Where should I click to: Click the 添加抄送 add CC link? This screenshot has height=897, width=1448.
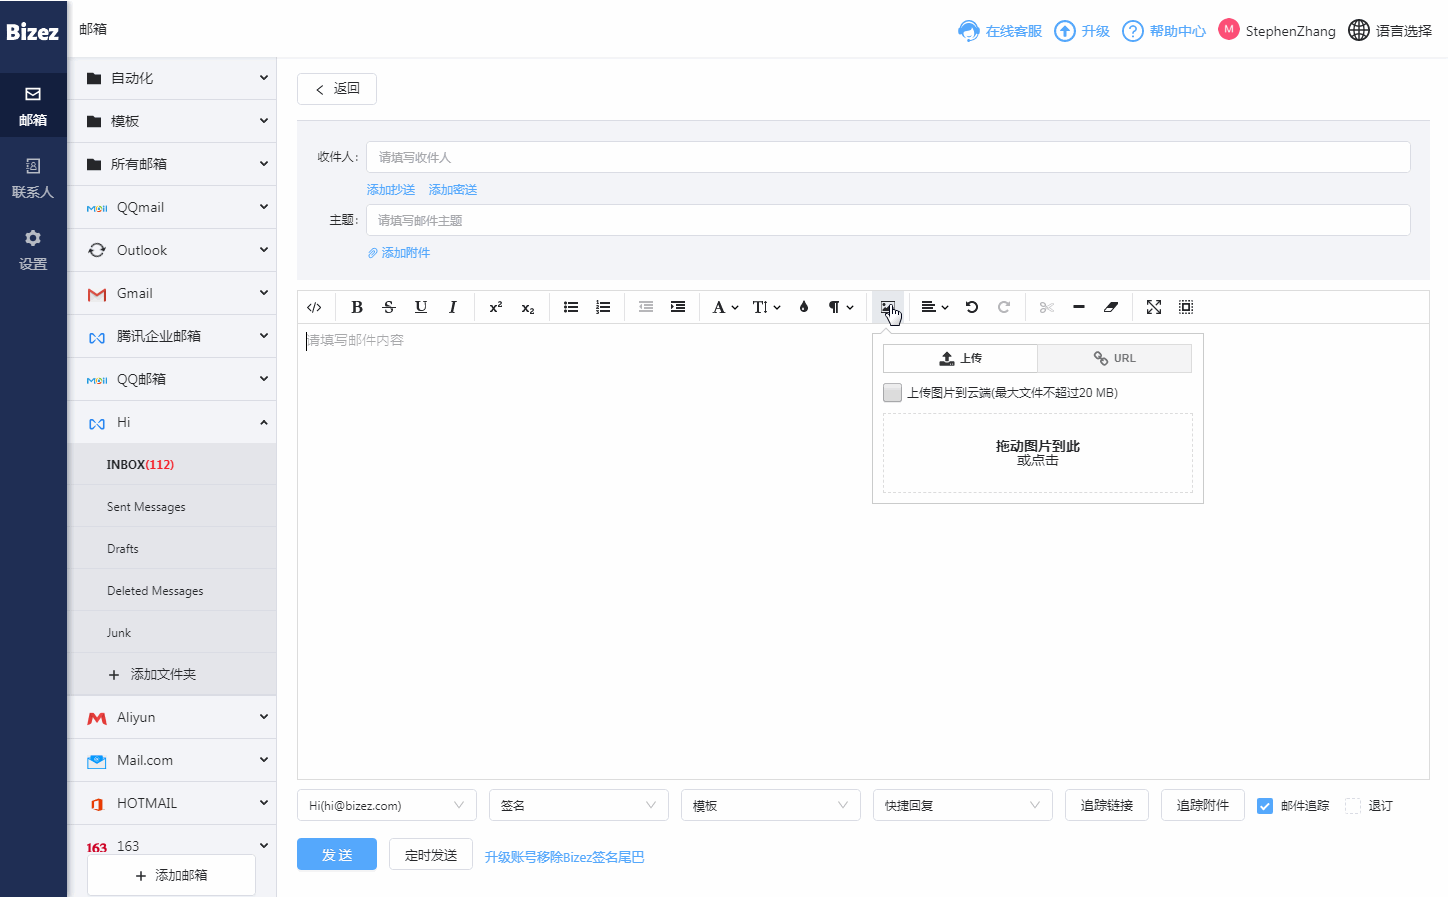(391, 190)
